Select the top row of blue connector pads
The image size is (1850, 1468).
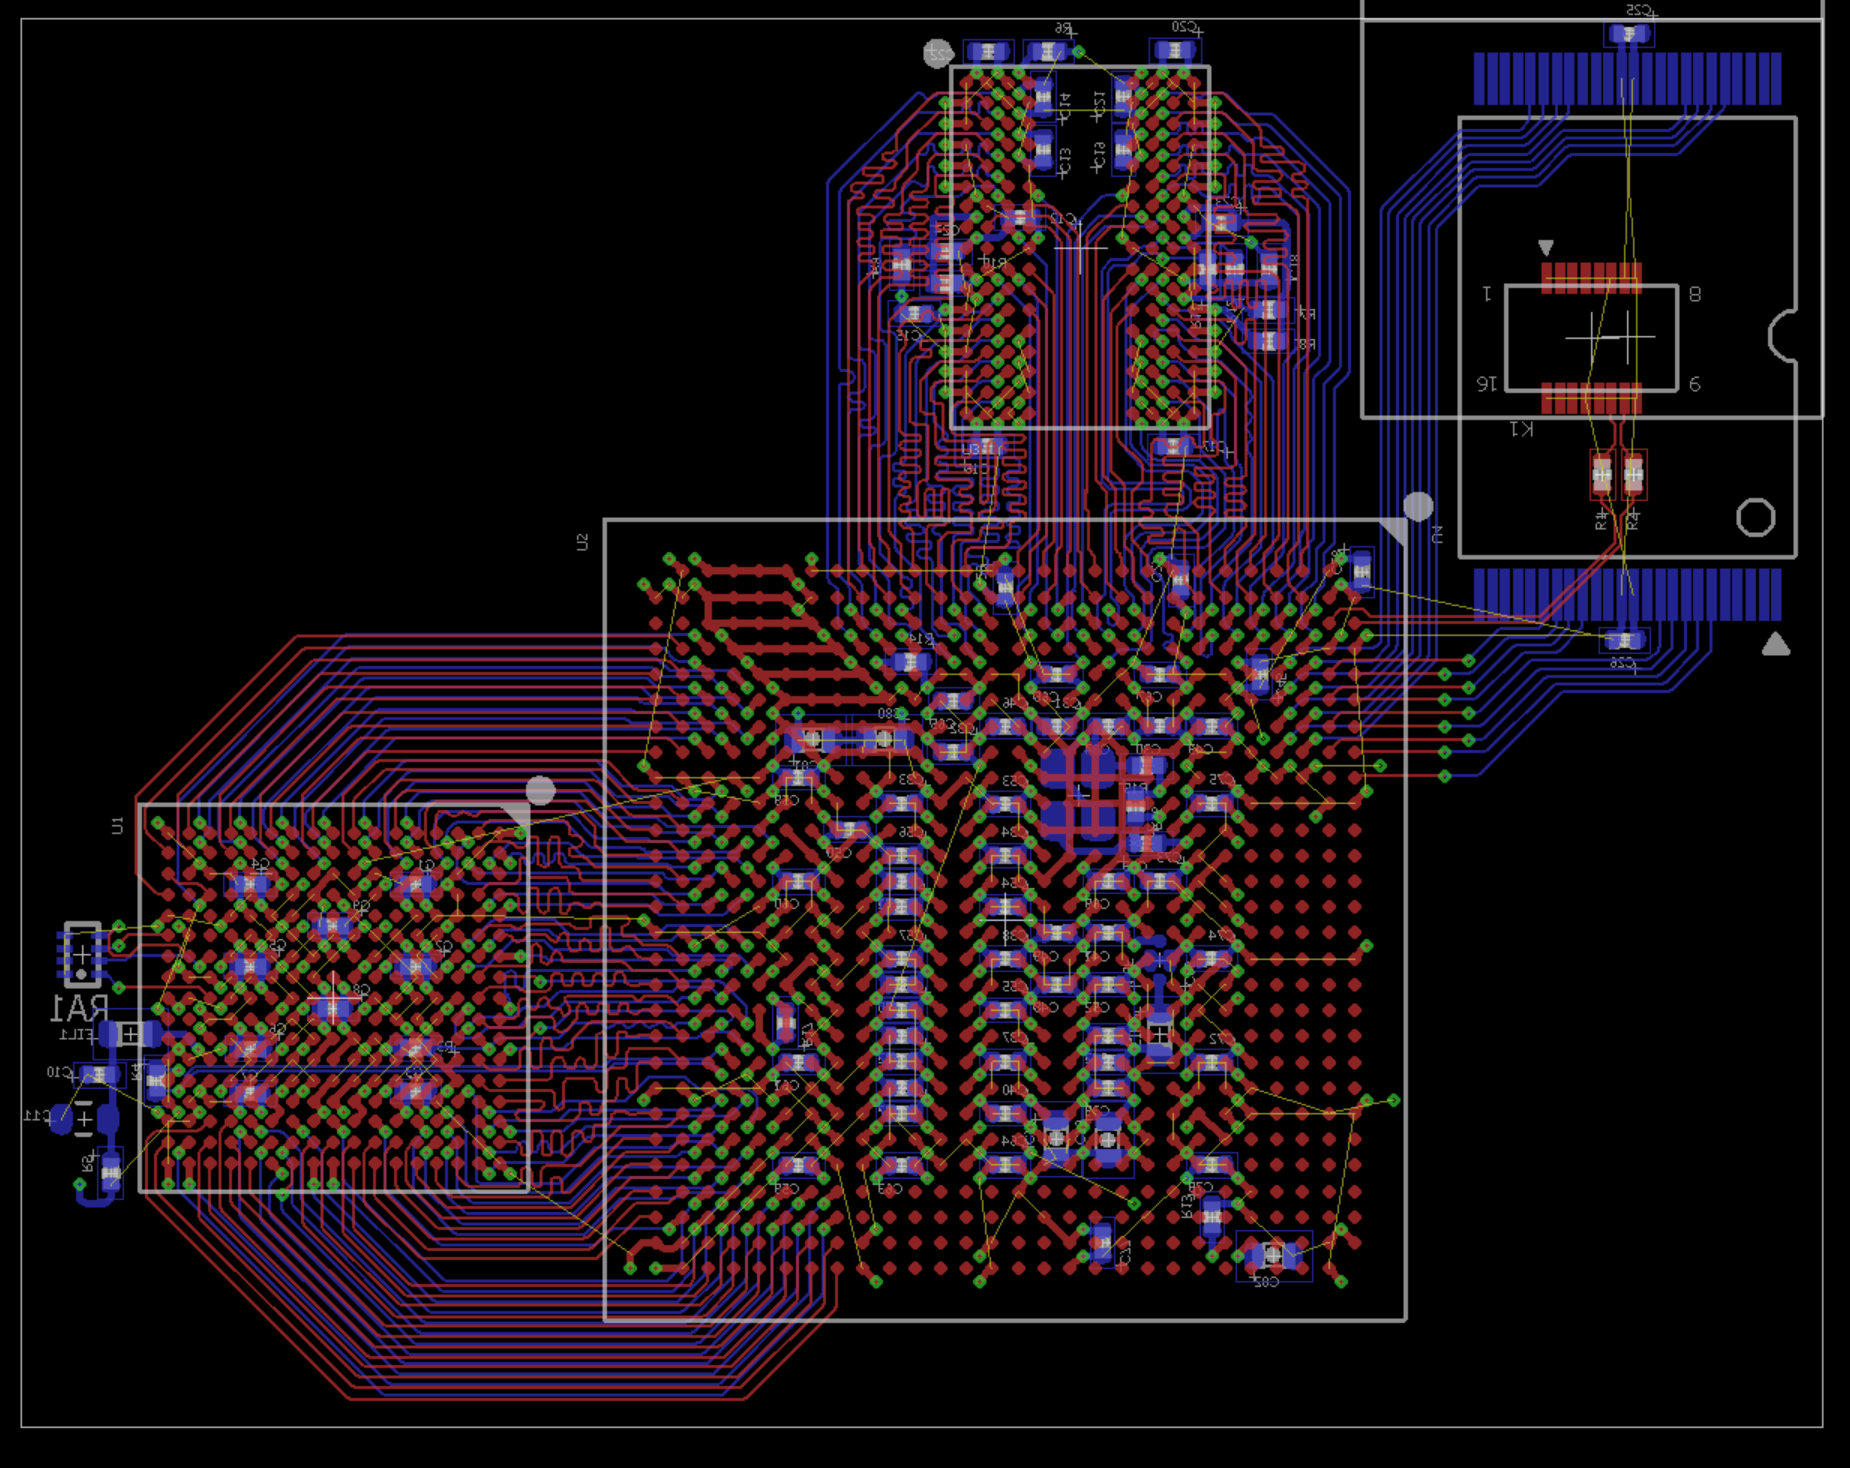[x=1627, y=78]
